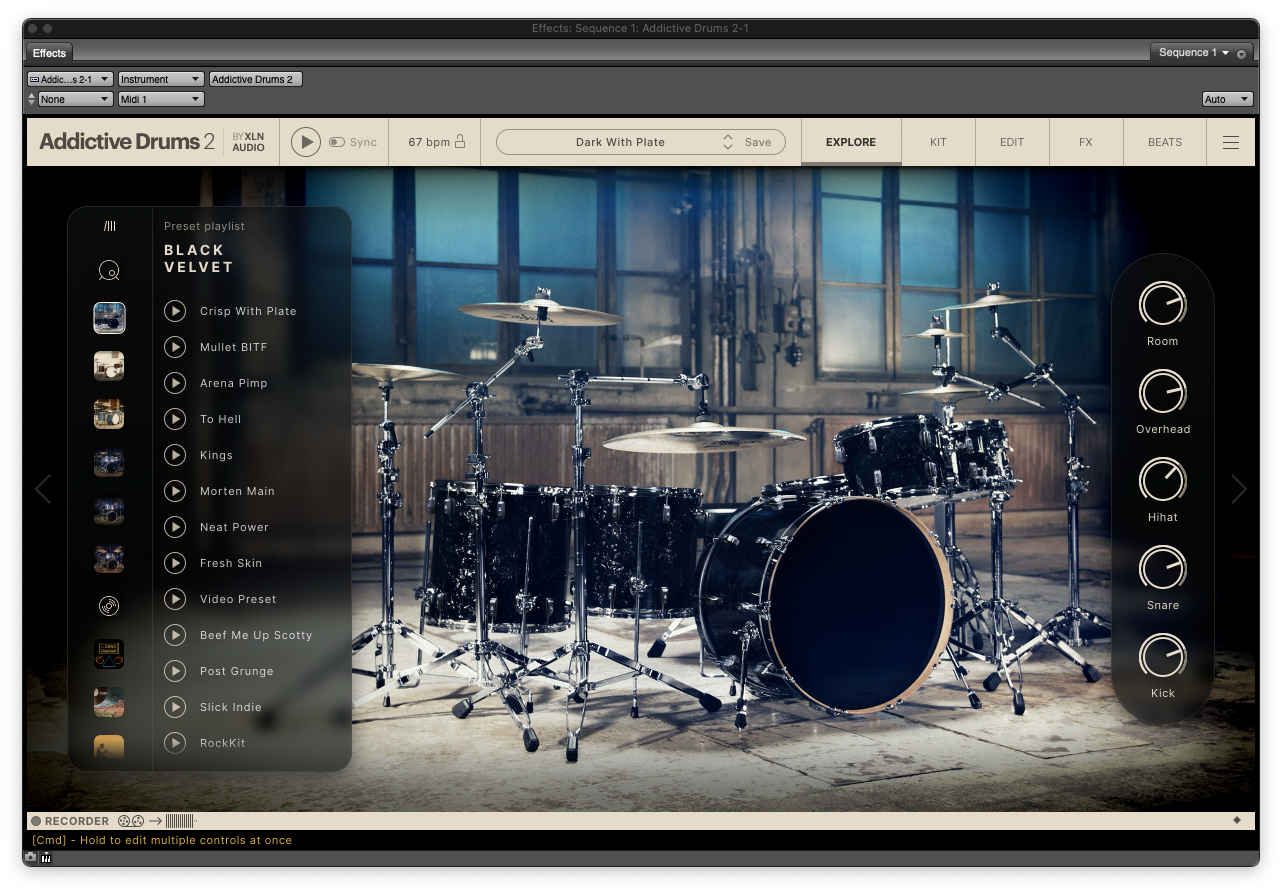Screen dimensions: 1282x893
Task: Select the Crisp With Plate preset name
Action: (248, 311)
